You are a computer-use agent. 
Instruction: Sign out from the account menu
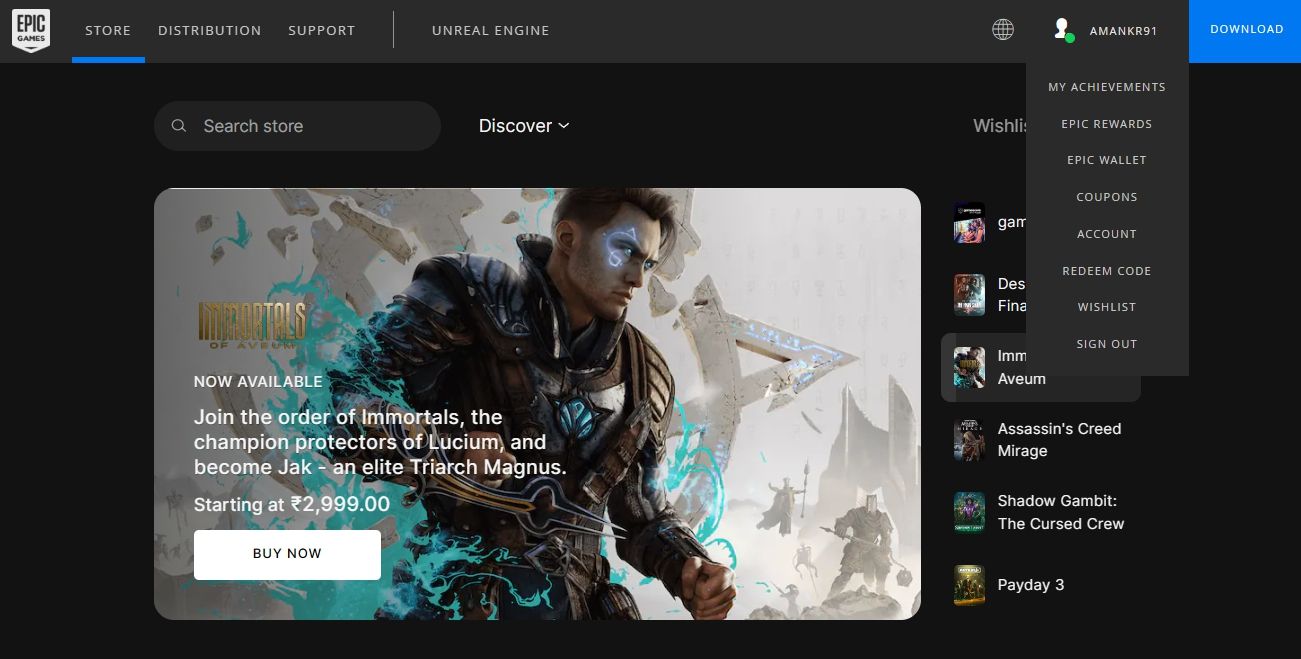tap(1106, 344)
